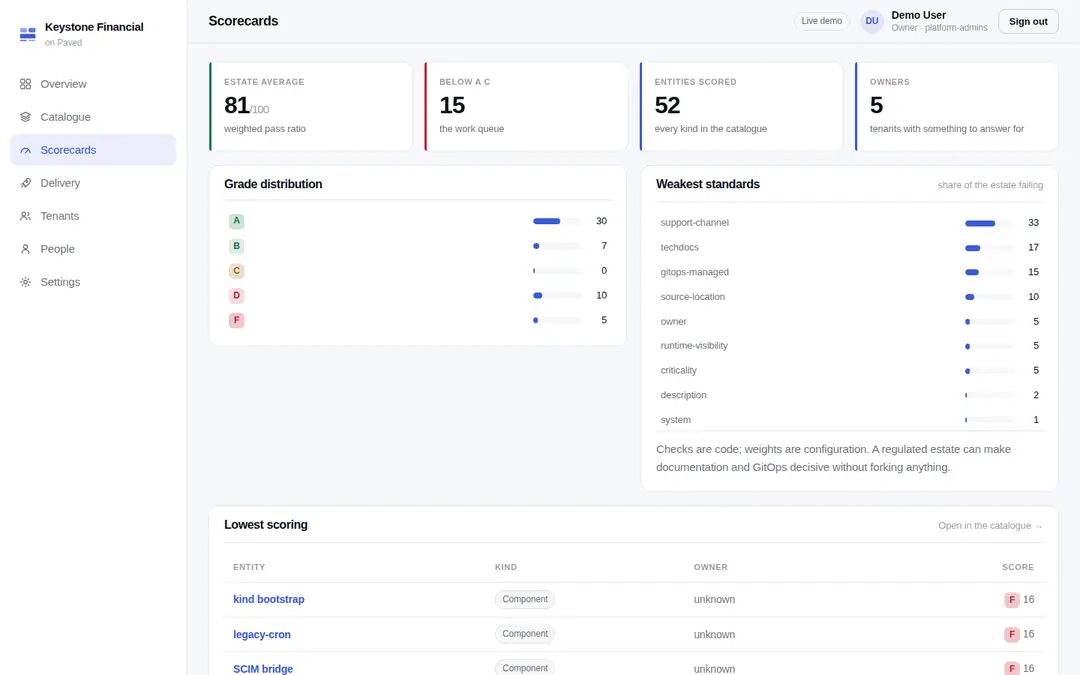Image resolution: width=1080 pixels, height=675 pixels.
Task: Click the grade F badge in Grade distribution
Action: click(x=236, y=320)
